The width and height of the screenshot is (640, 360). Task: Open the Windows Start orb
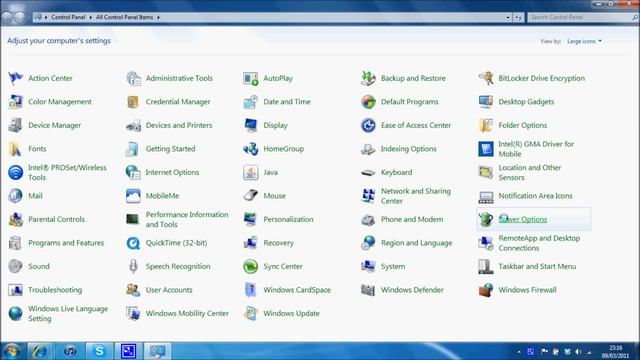click(x=11, y=351)
